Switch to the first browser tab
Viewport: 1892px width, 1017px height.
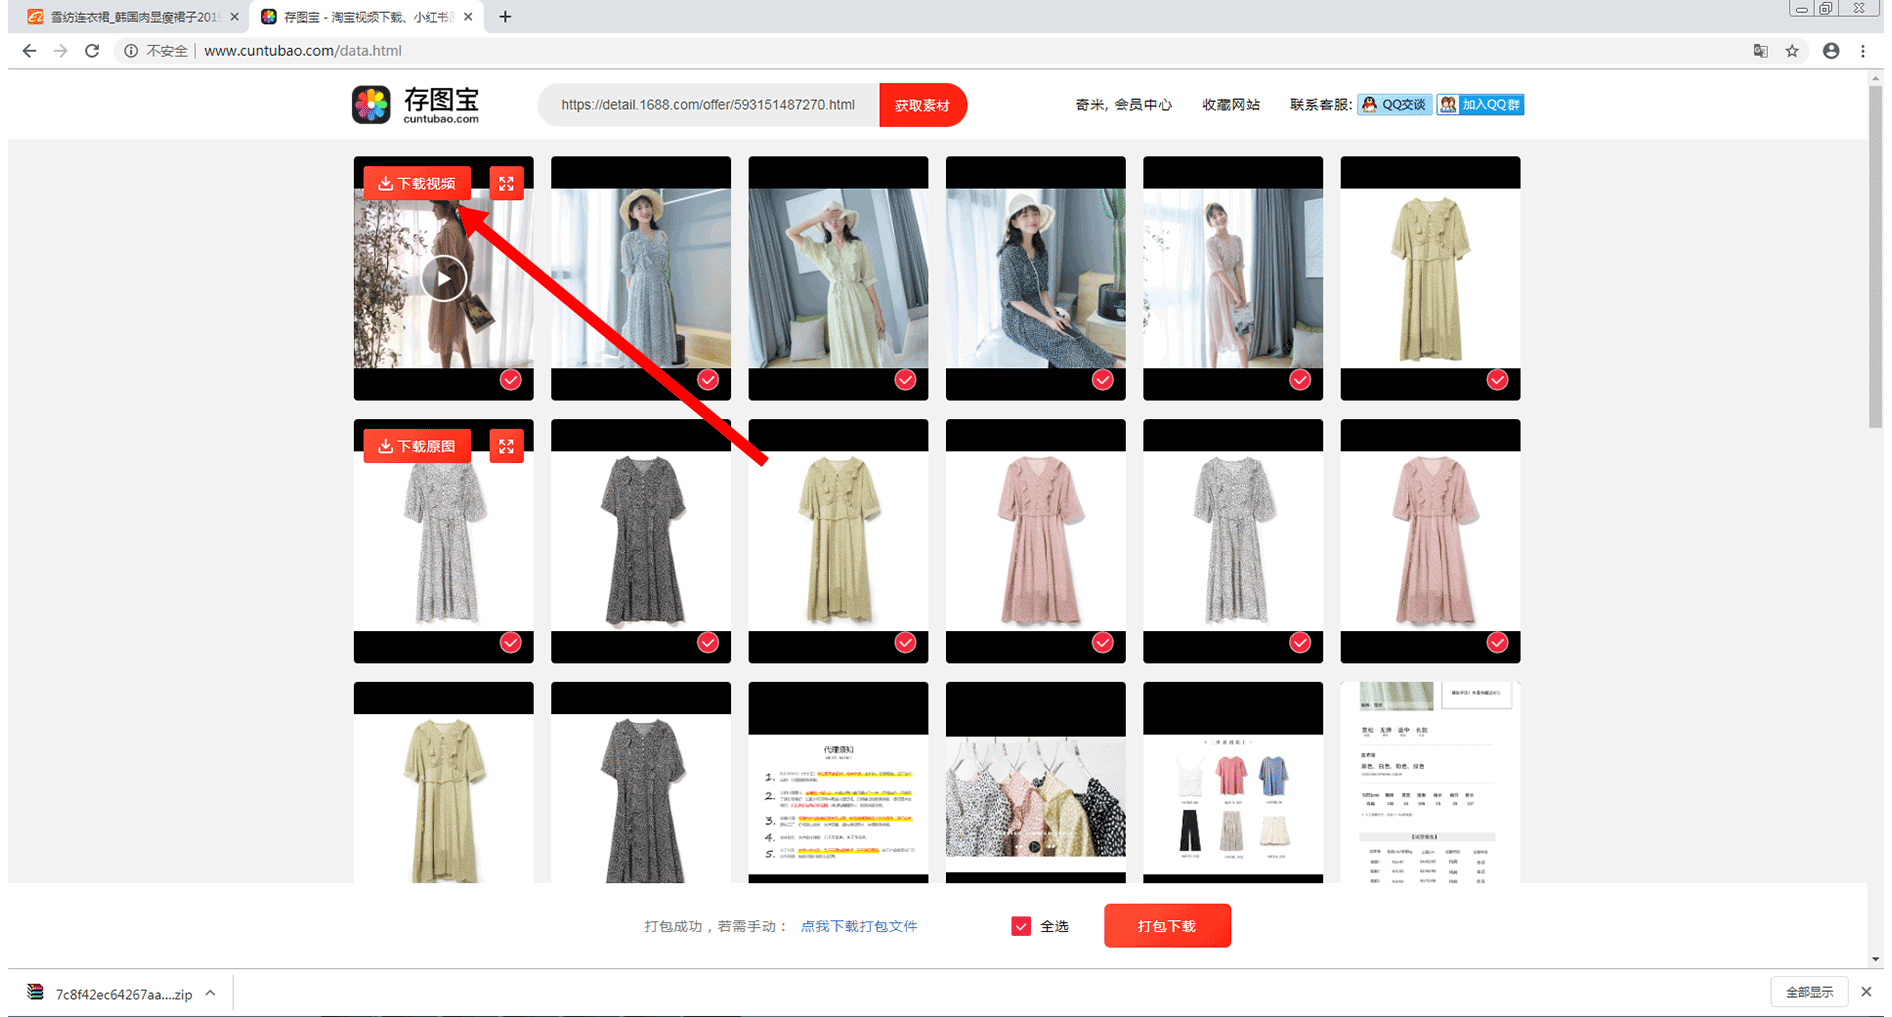click(130, 17)
